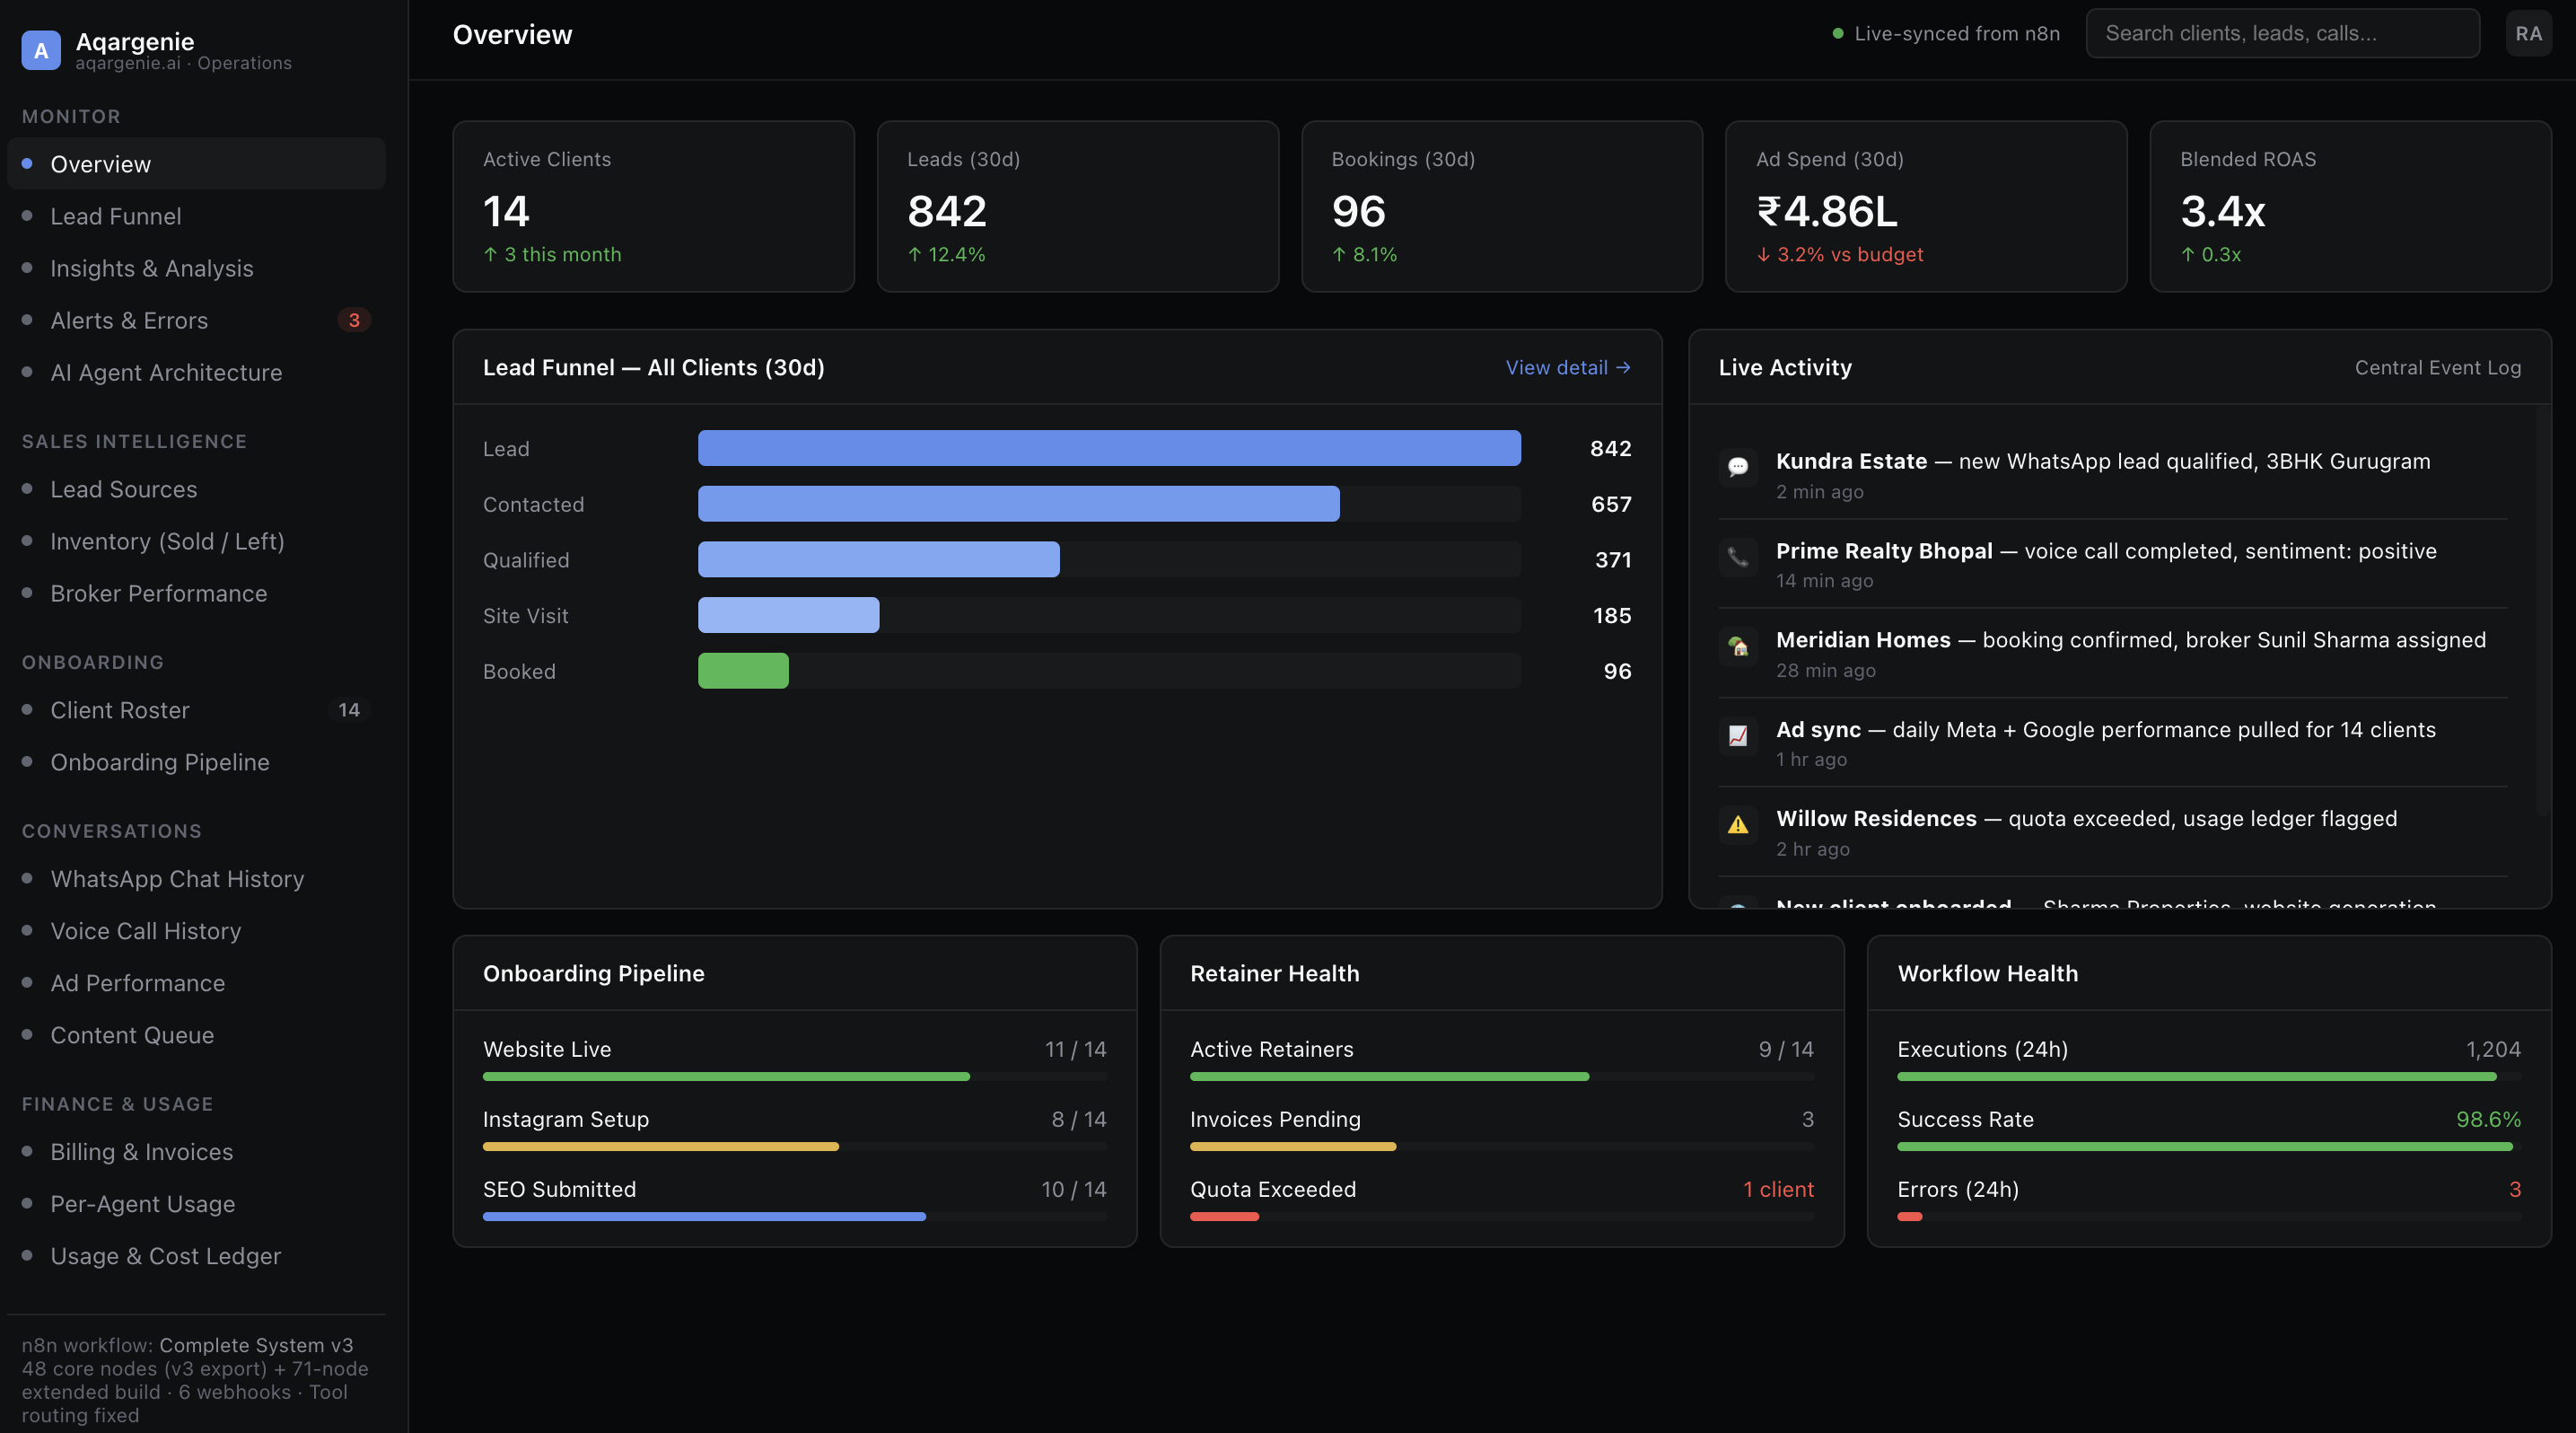Click the Site Visit funnel bar
This screenshot has width=2576, height=1433.
point(788,615)
